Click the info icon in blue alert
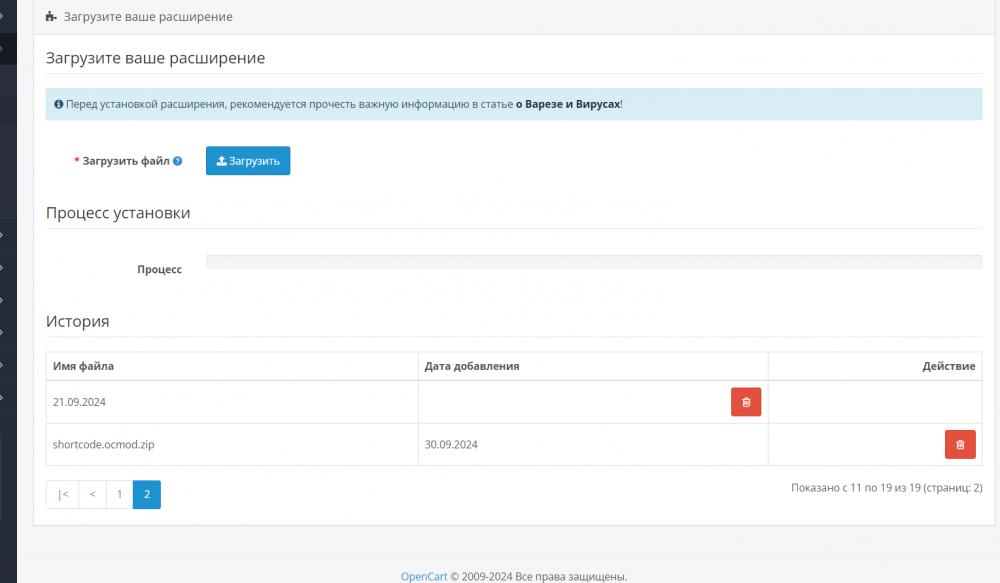The width and height of the screenshot is (1000, 583). pos(59,104)
